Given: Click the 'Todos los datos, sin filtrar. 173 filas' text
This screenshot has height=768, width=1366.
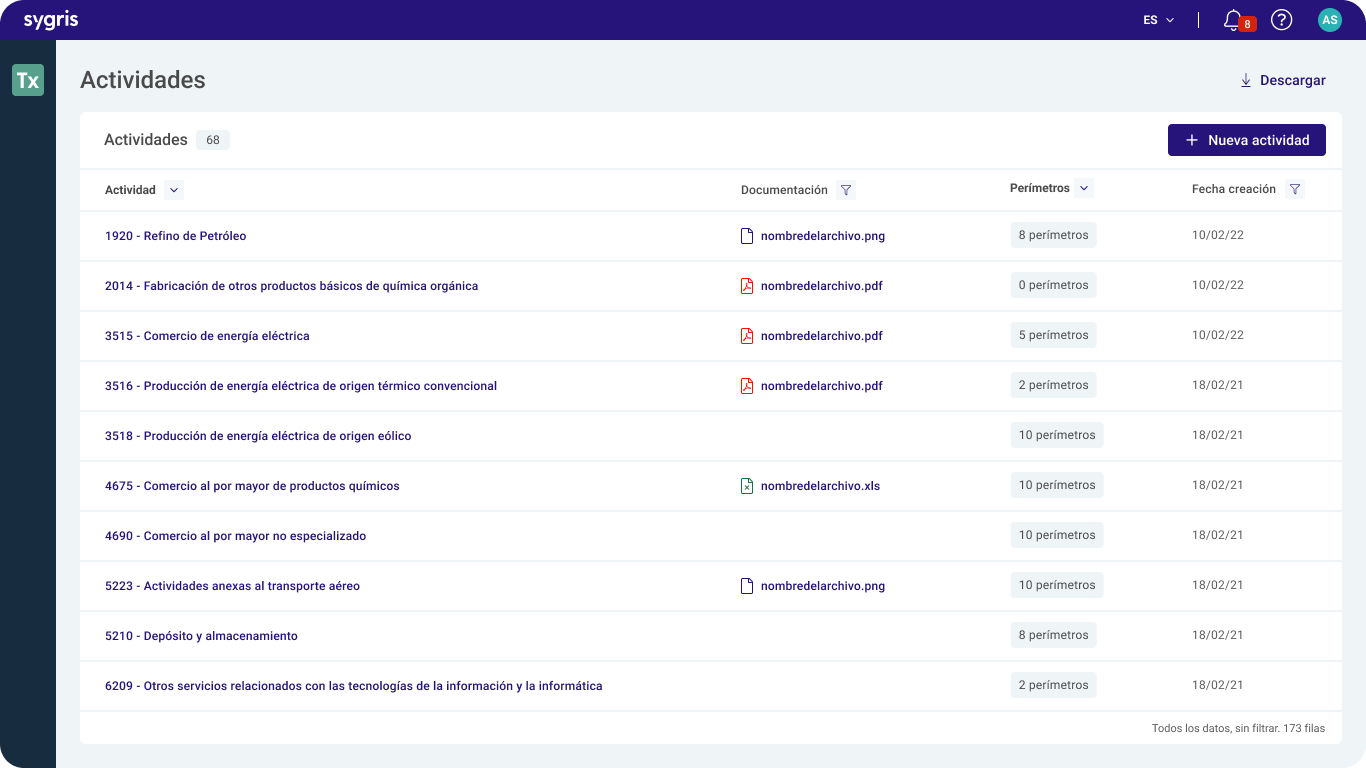Looking at the screenshot, I should (1239, 728).
